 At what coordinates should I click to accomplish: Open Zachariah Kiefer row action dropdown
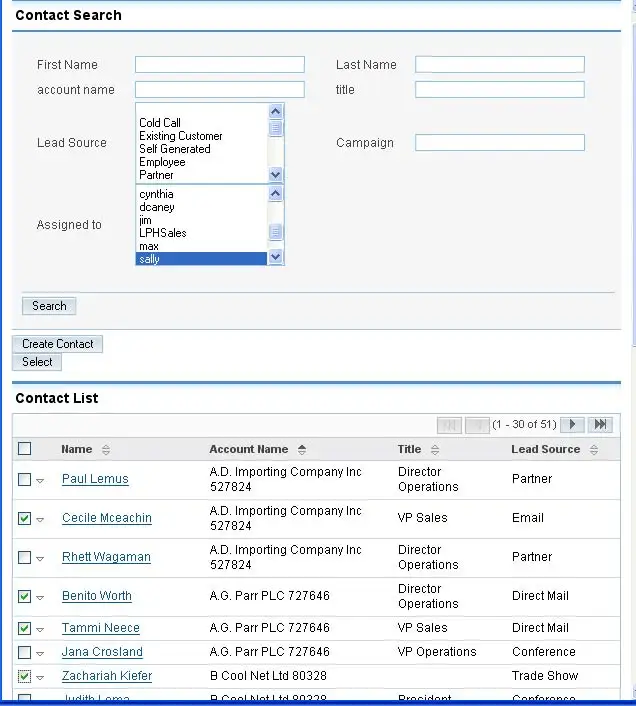[40, 677]
